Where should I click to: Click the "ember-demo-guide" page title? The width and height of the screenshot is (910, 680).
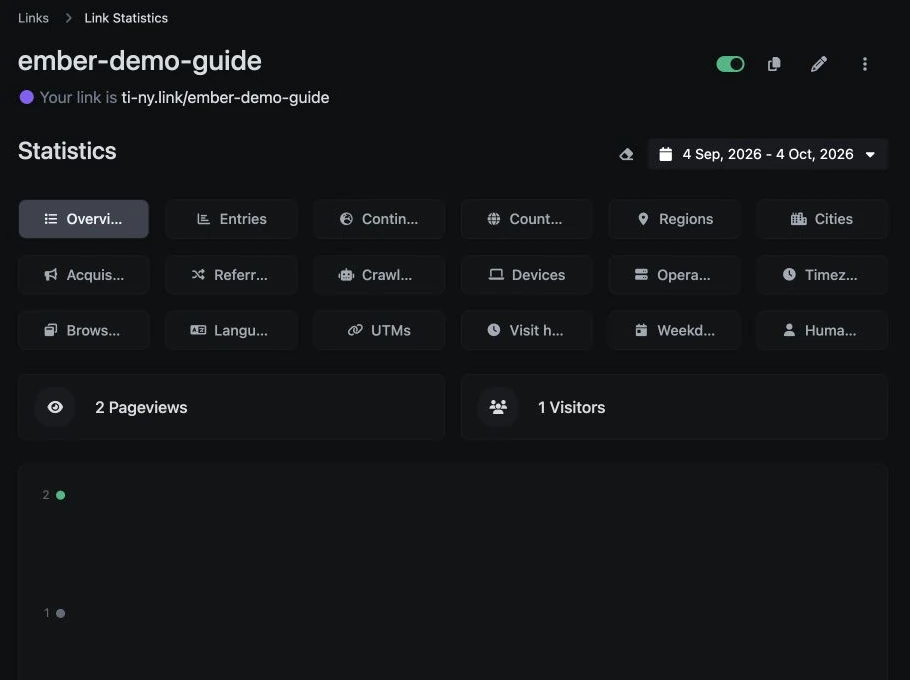pyautogui.click(x=140, y=62)
